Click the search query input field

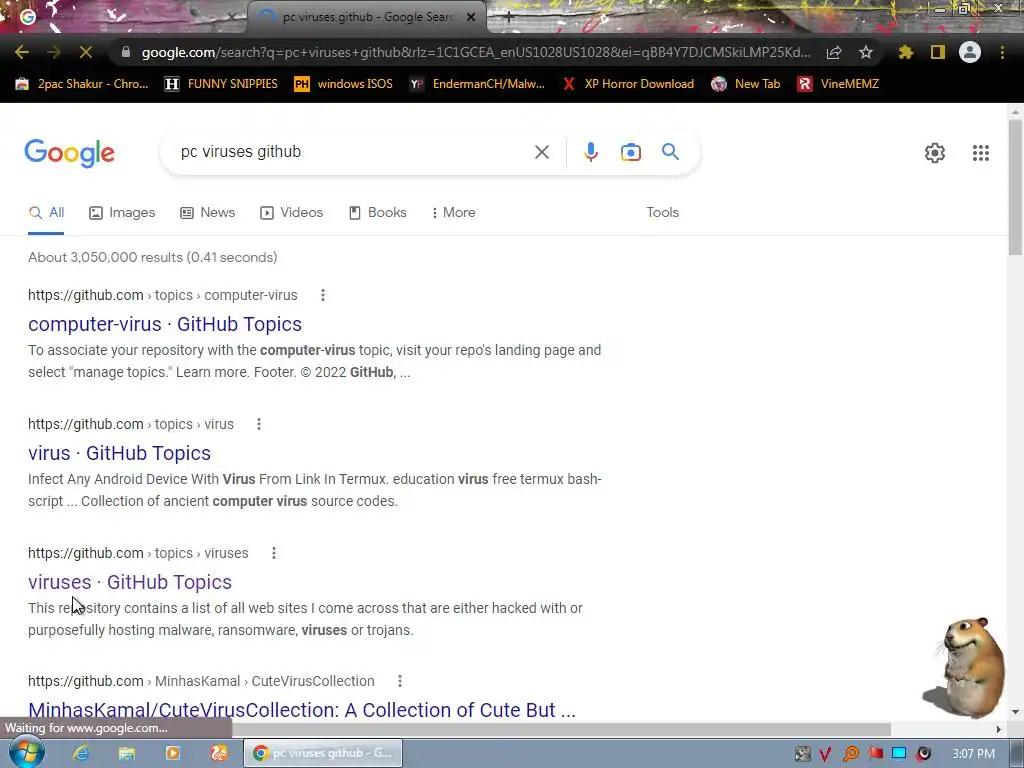click(x=353, y=152)
